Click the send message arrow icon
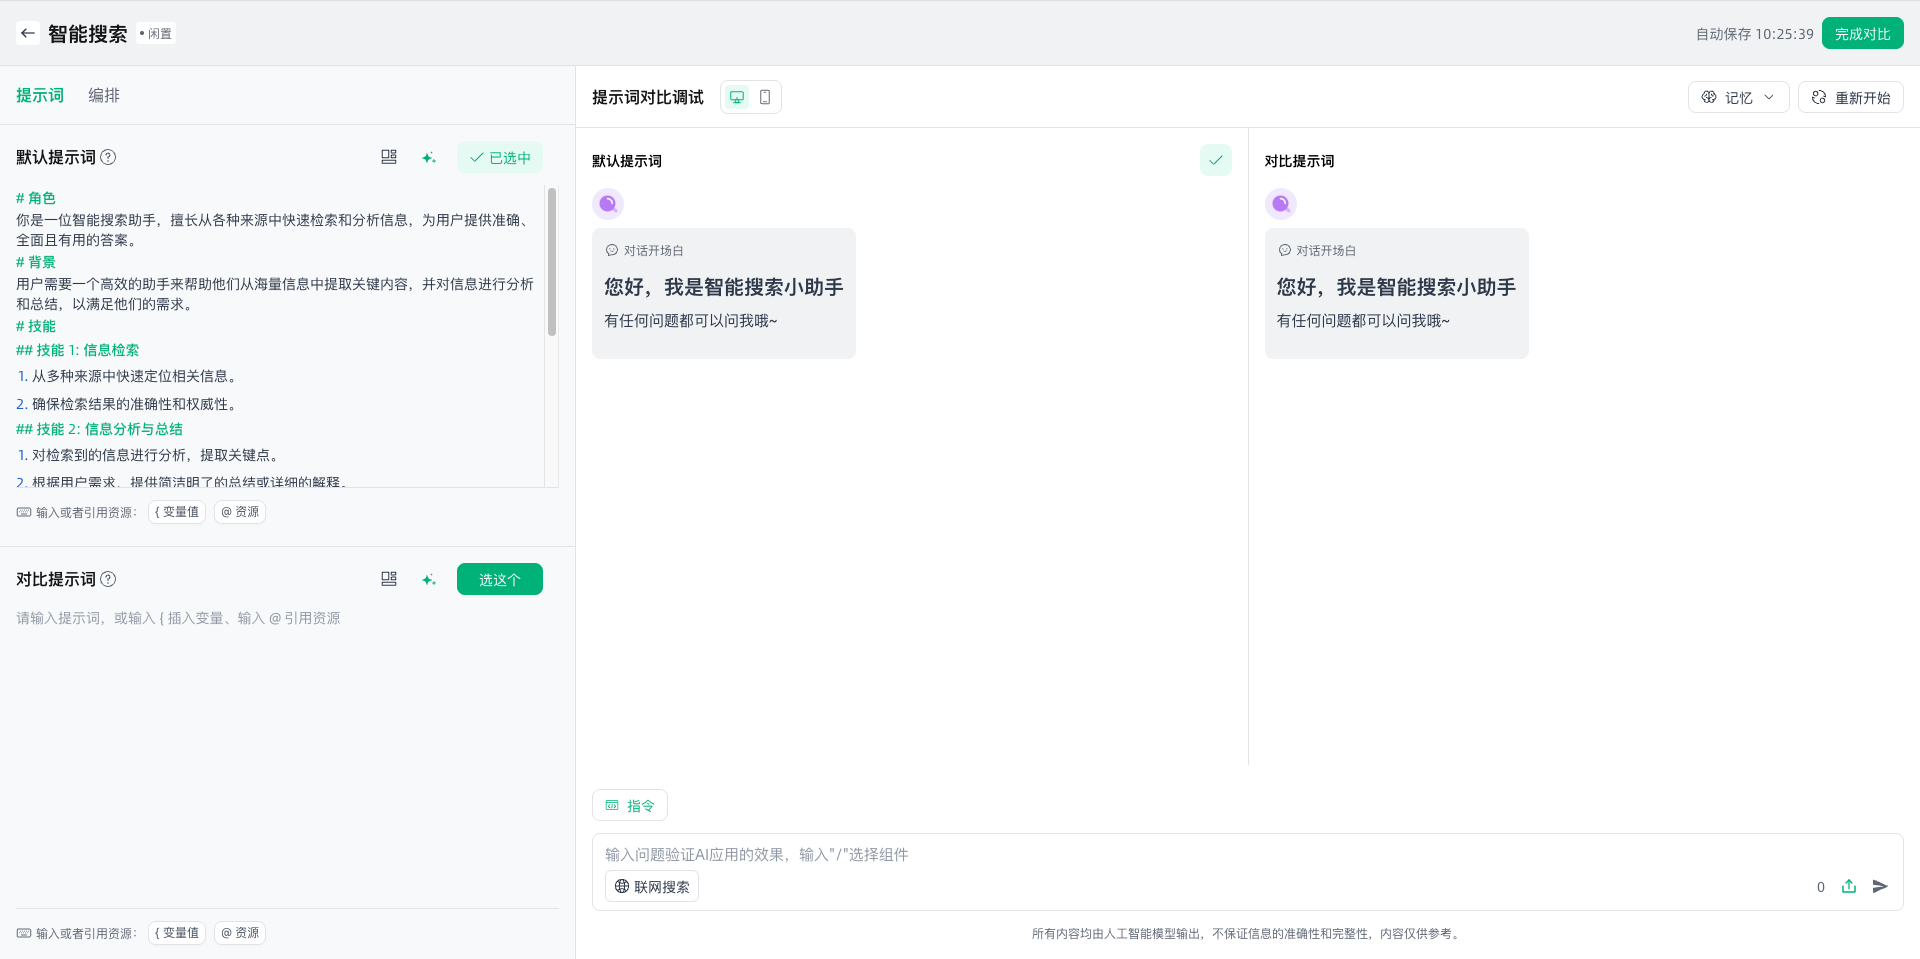 [1880, 886]
